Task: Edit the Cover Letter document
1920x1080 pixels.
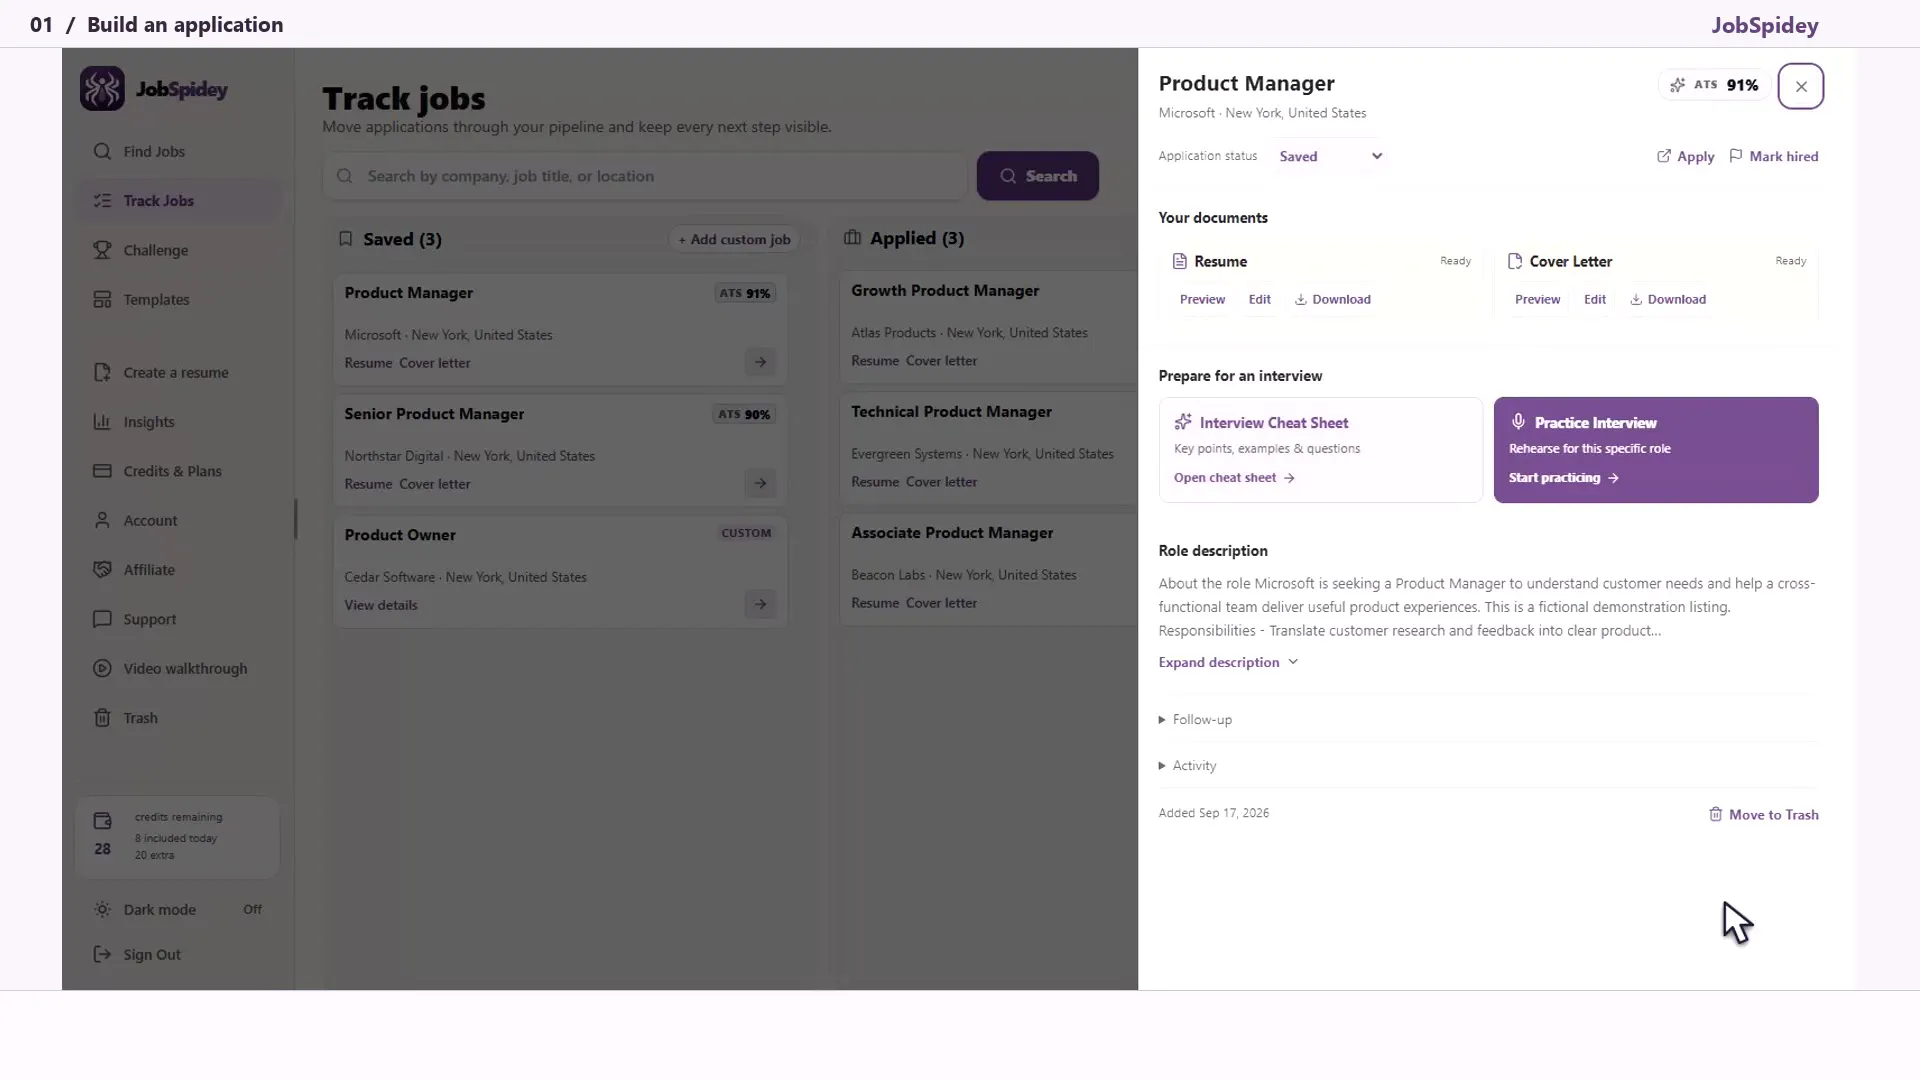Action: [x=1595, y=299]
